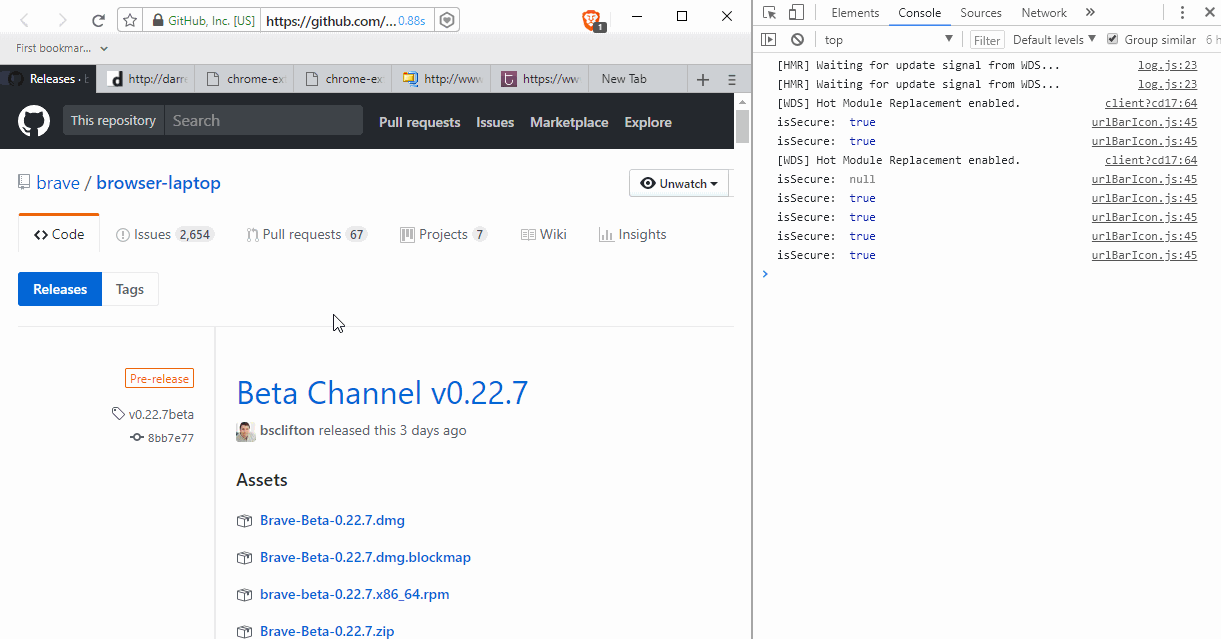Image resolution: width=1221 pixels, height=639 pixels.
Task: Open the repository Code tab
Action: click(x=58, y=234)
